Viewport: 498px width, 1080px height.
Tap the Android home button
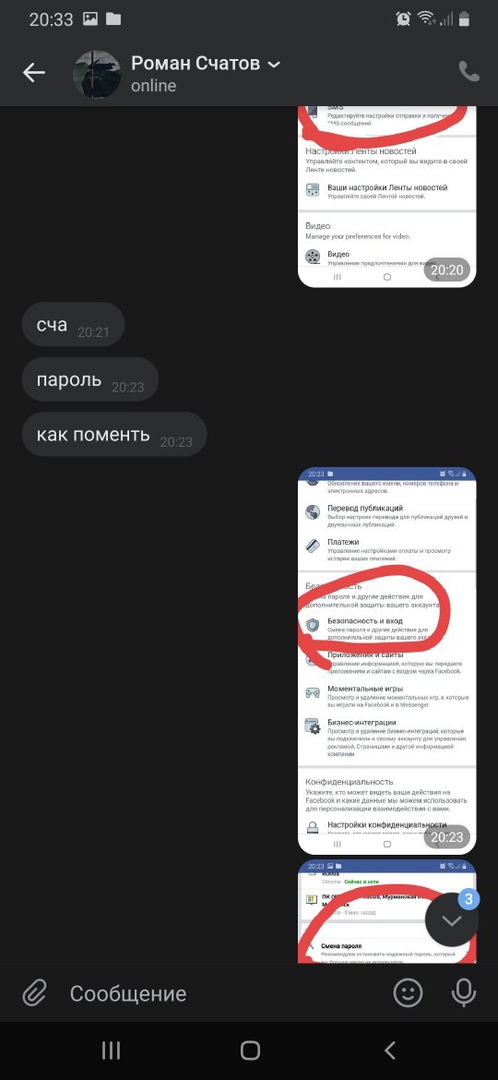[250, 1050]
